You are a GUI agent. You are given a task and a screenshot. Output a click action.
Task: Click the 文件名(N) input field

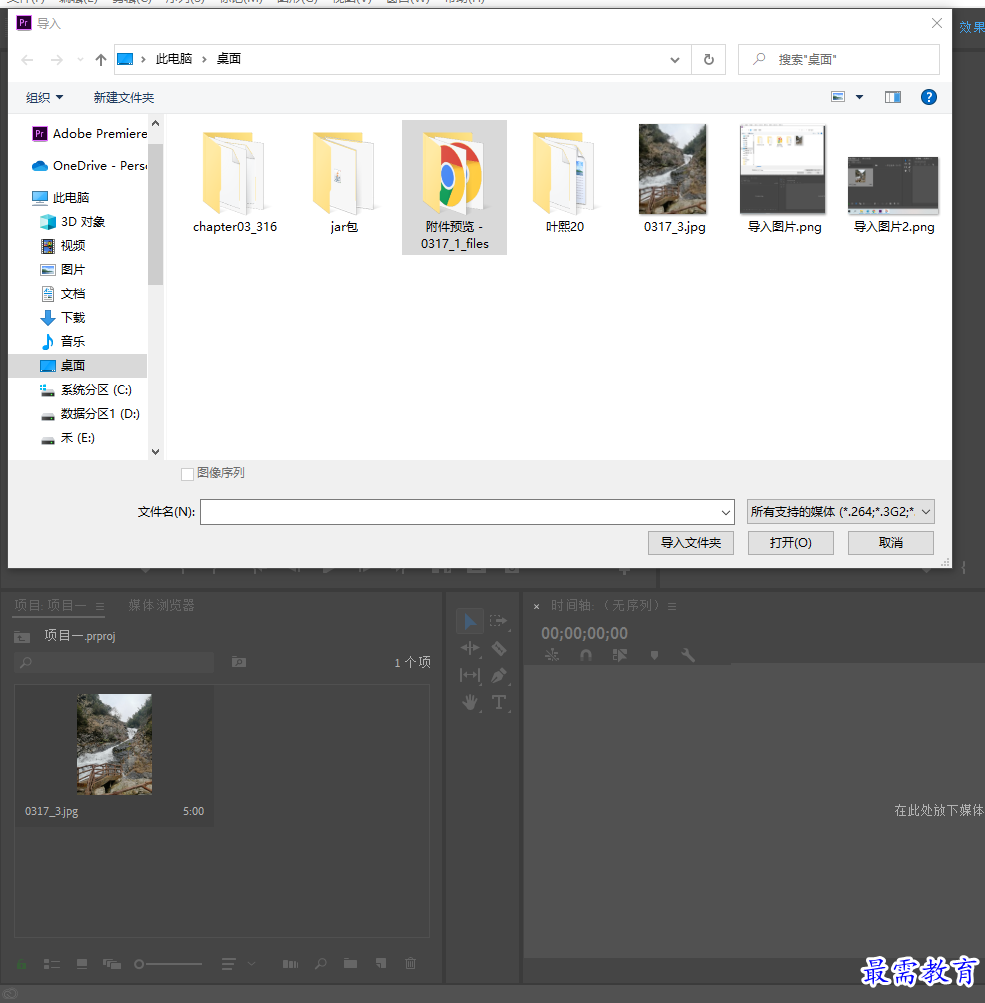click(x=467, y=512)
